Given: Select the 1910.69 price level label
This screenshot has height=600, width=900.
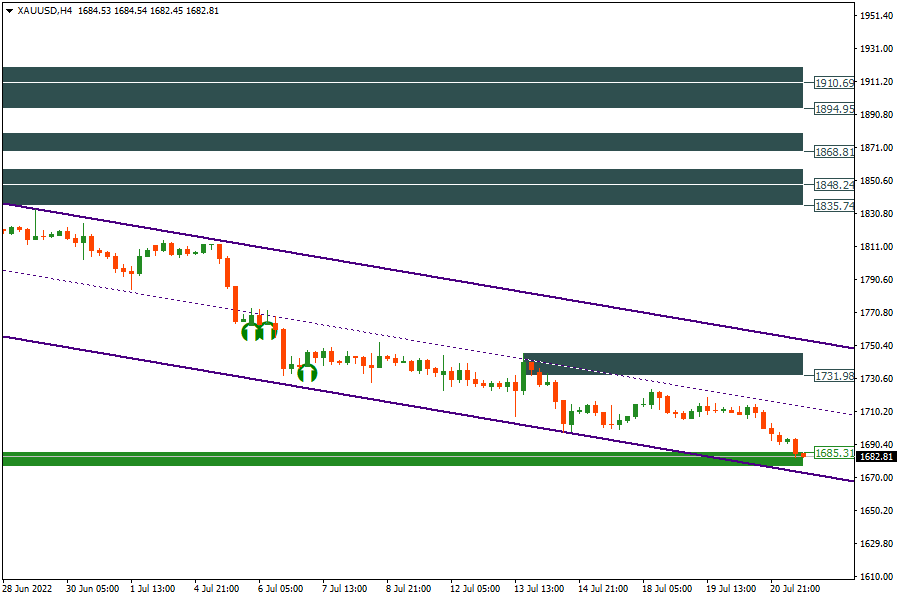Looking at the screenshot, I should (x=833, y=83).
